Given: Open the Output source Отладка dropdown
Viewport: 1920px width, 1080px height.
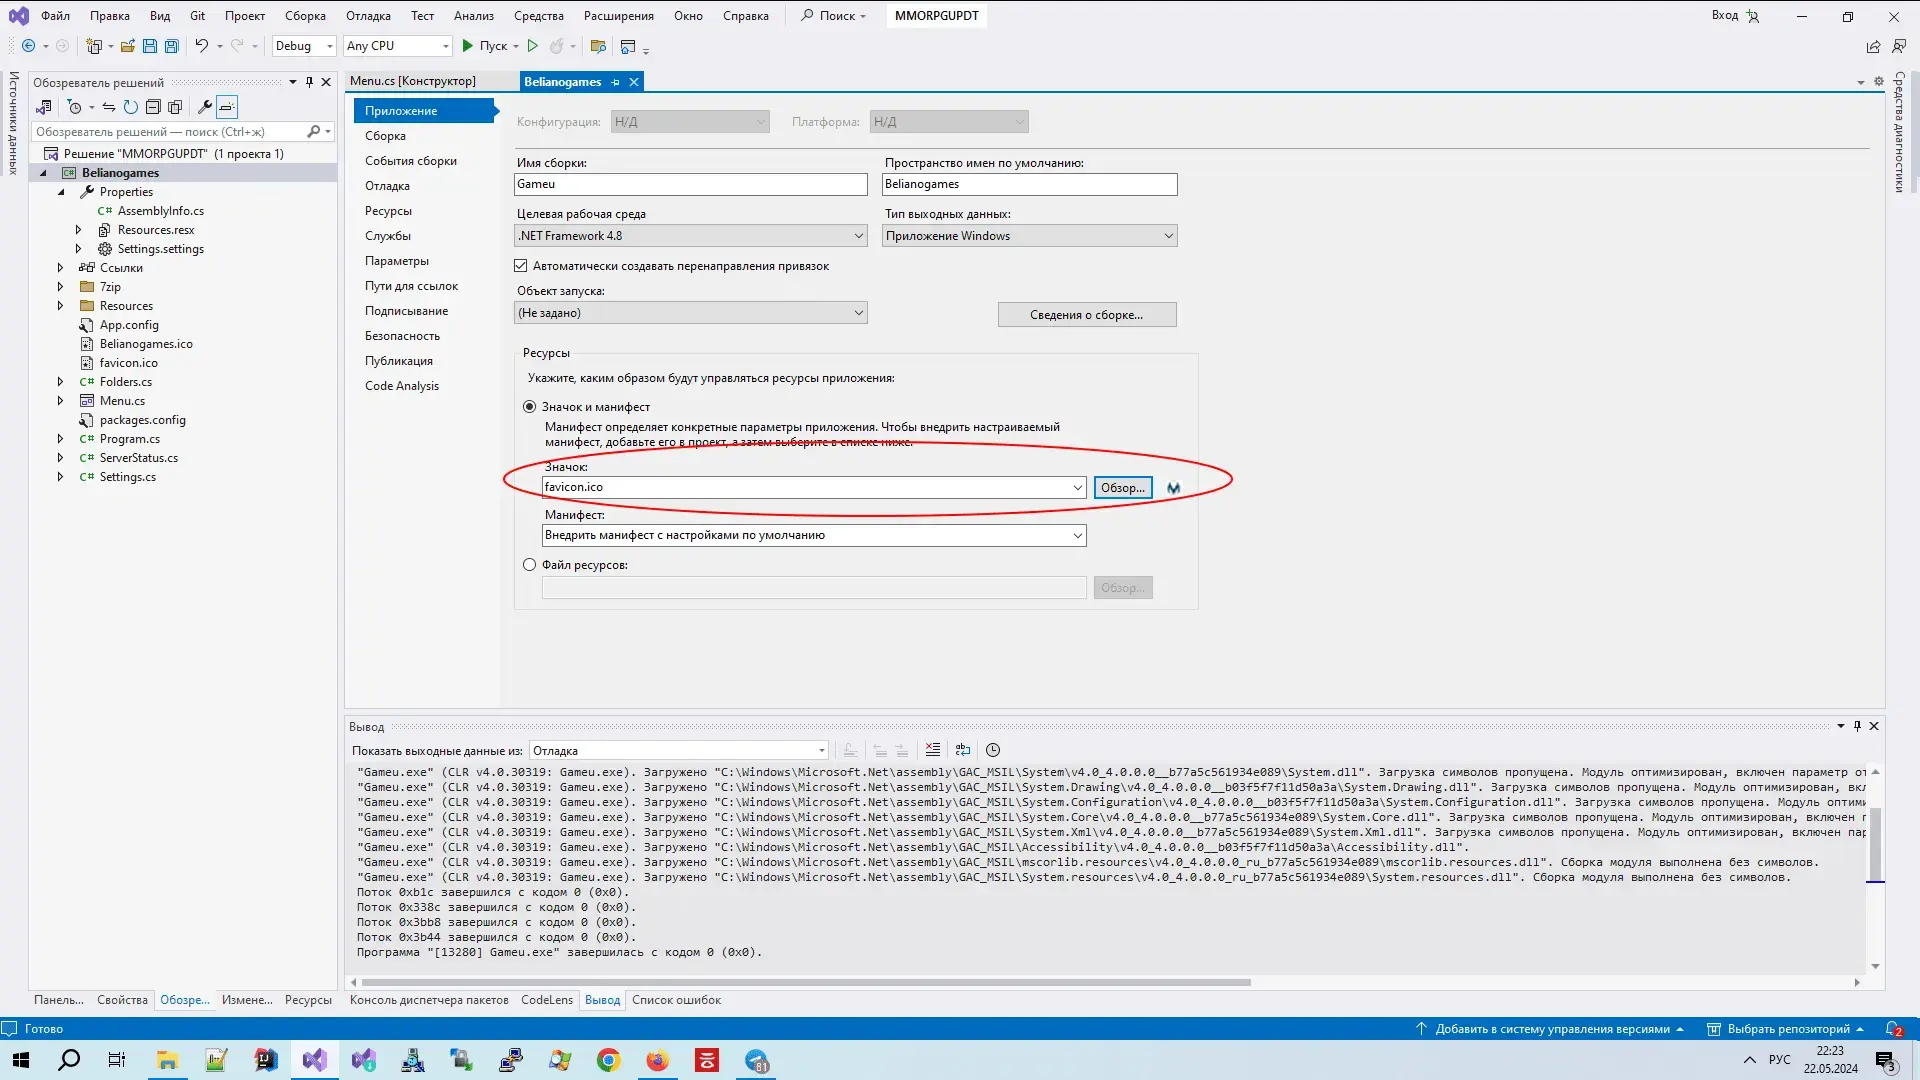Looking at the screenshot, I should 679,751.
